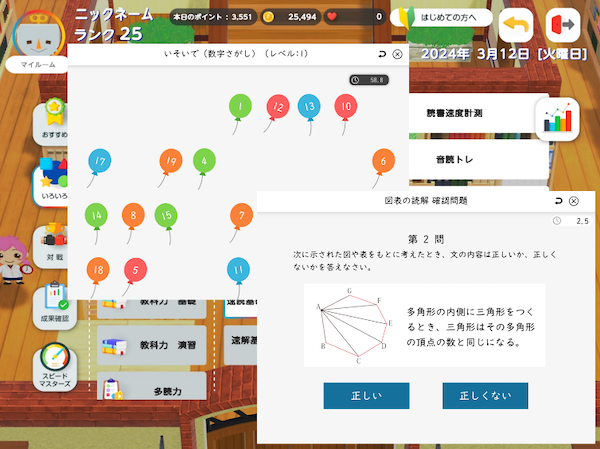600x449 pixels.
Task: Answer 正しい for question 2
Action: pos(366,396)
